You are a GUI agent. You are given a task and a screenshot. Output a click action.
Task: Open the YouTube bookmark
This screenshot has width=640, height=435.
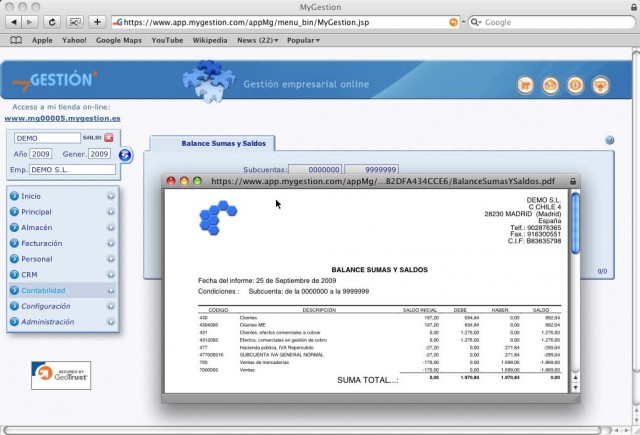pos(167,40)
